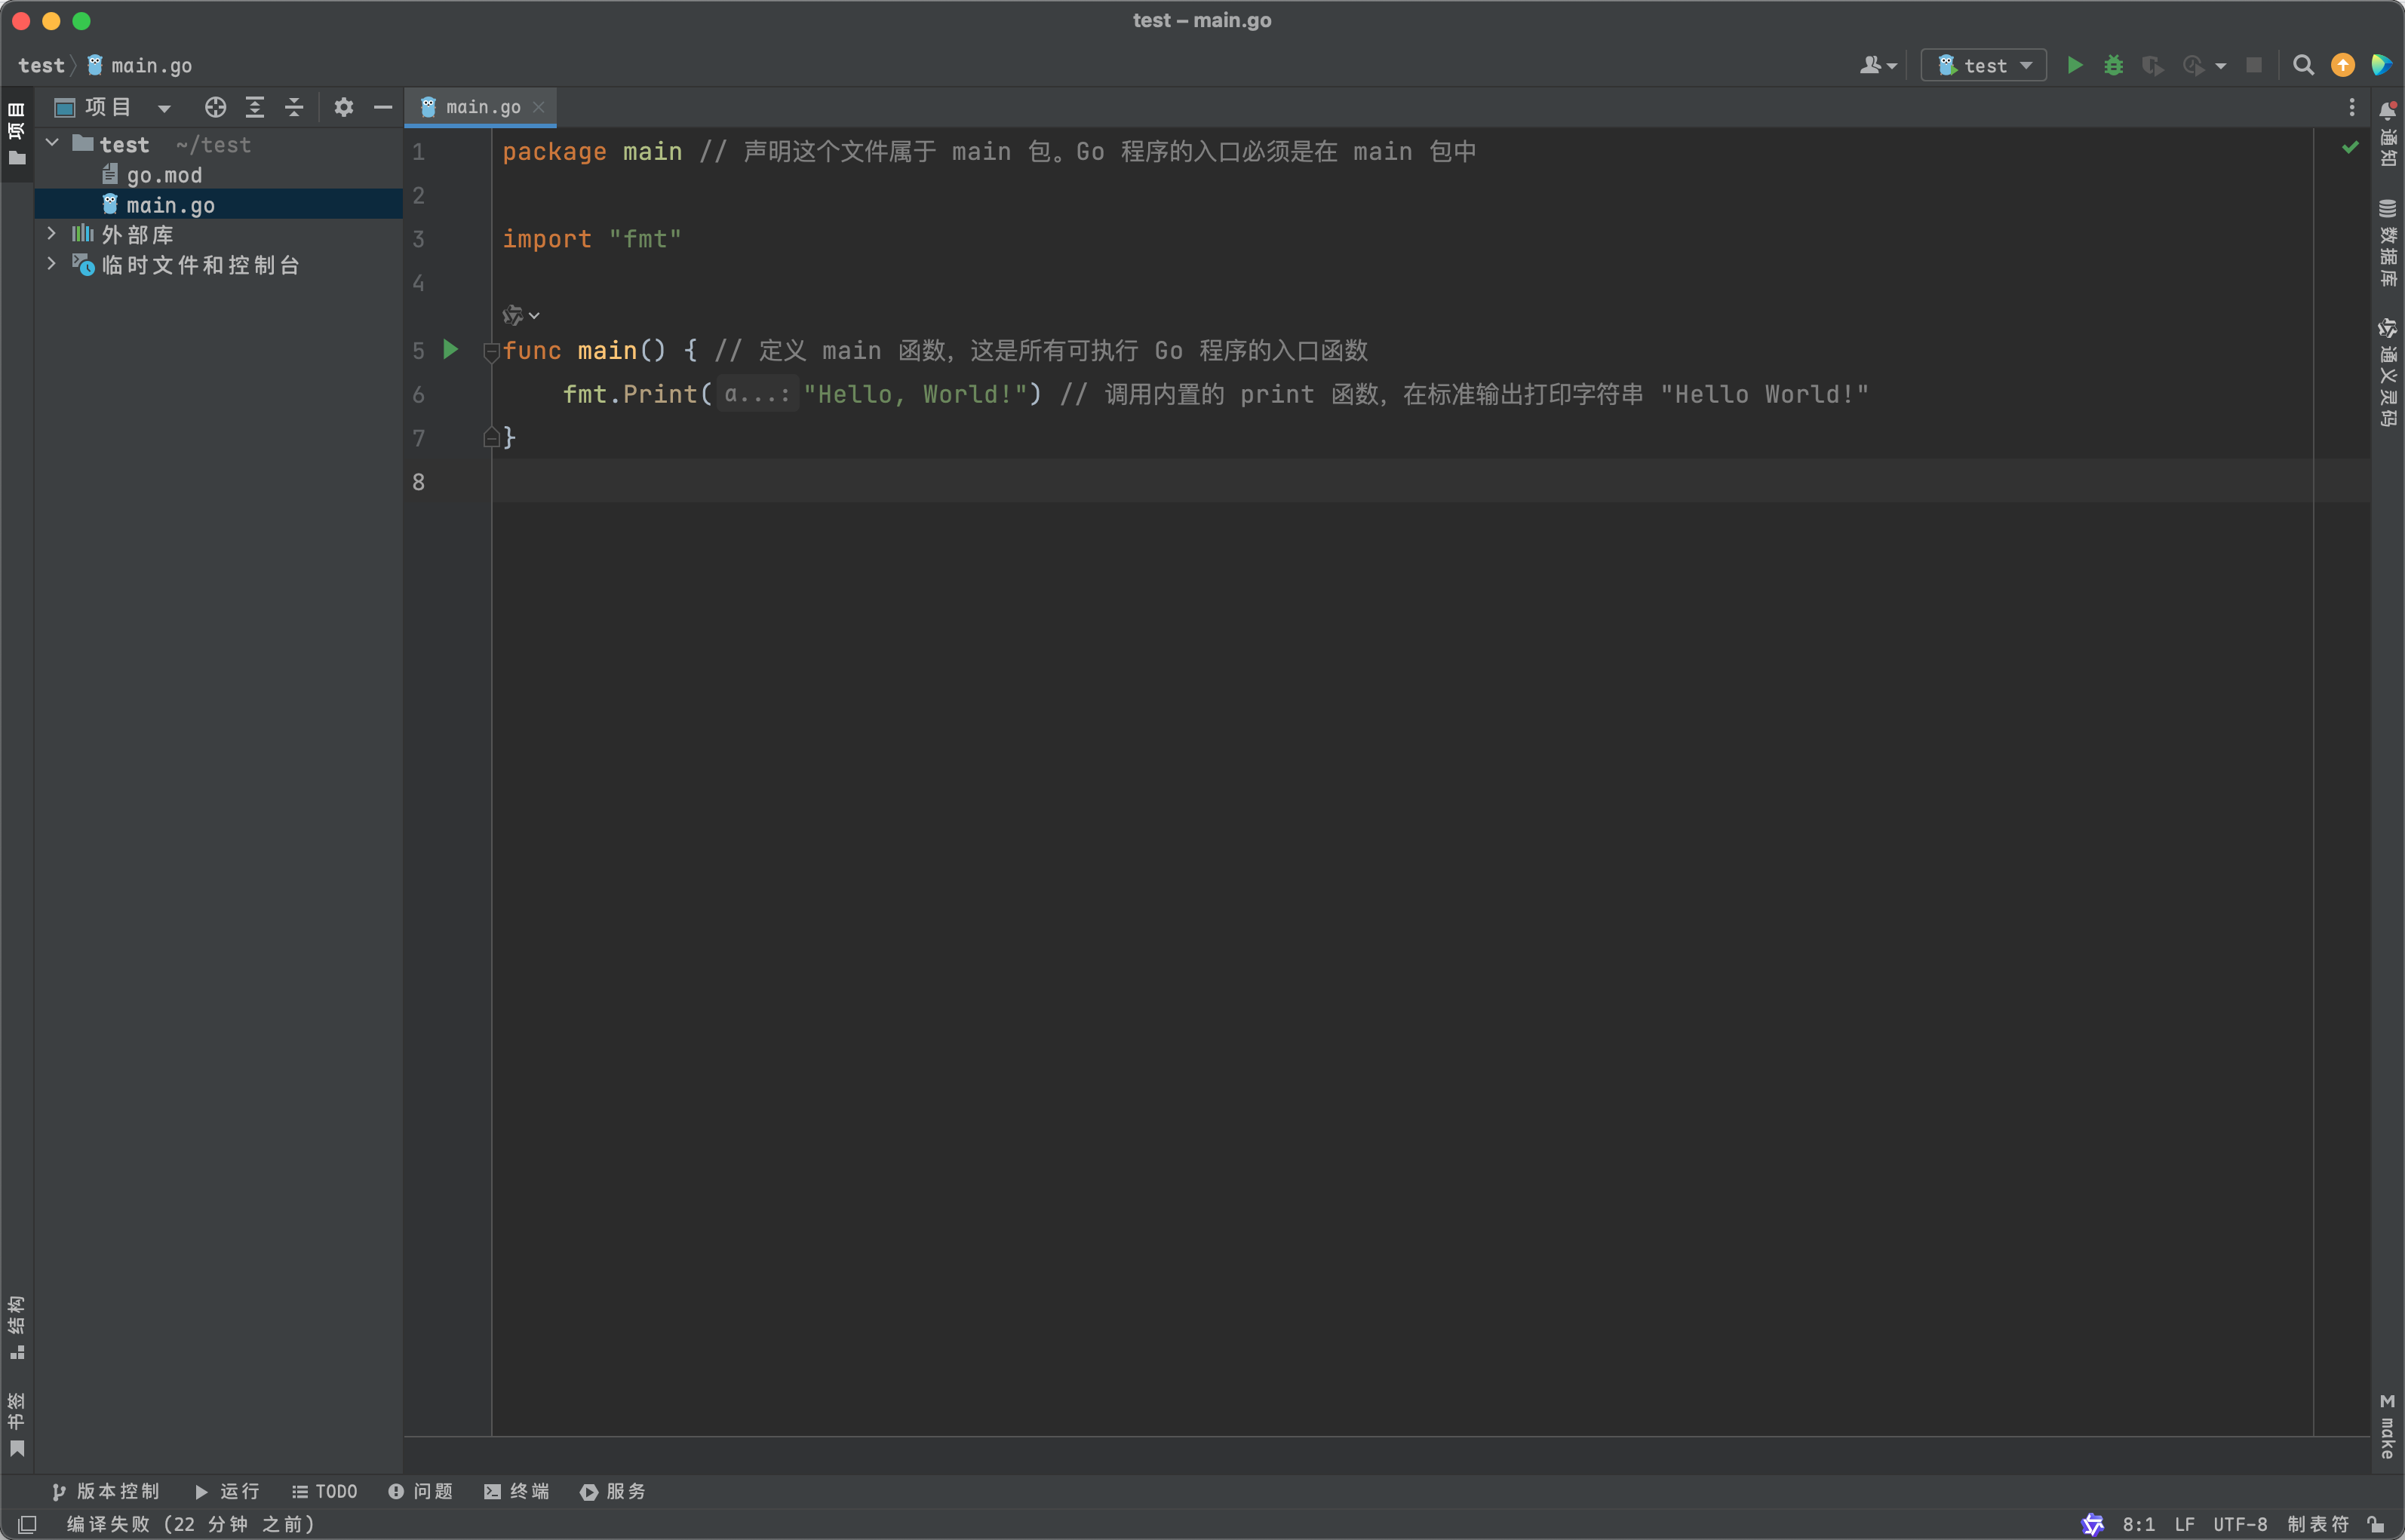
Task: Open the 通义灵码 tool window on right strip
Action: tap(2388, 372)
